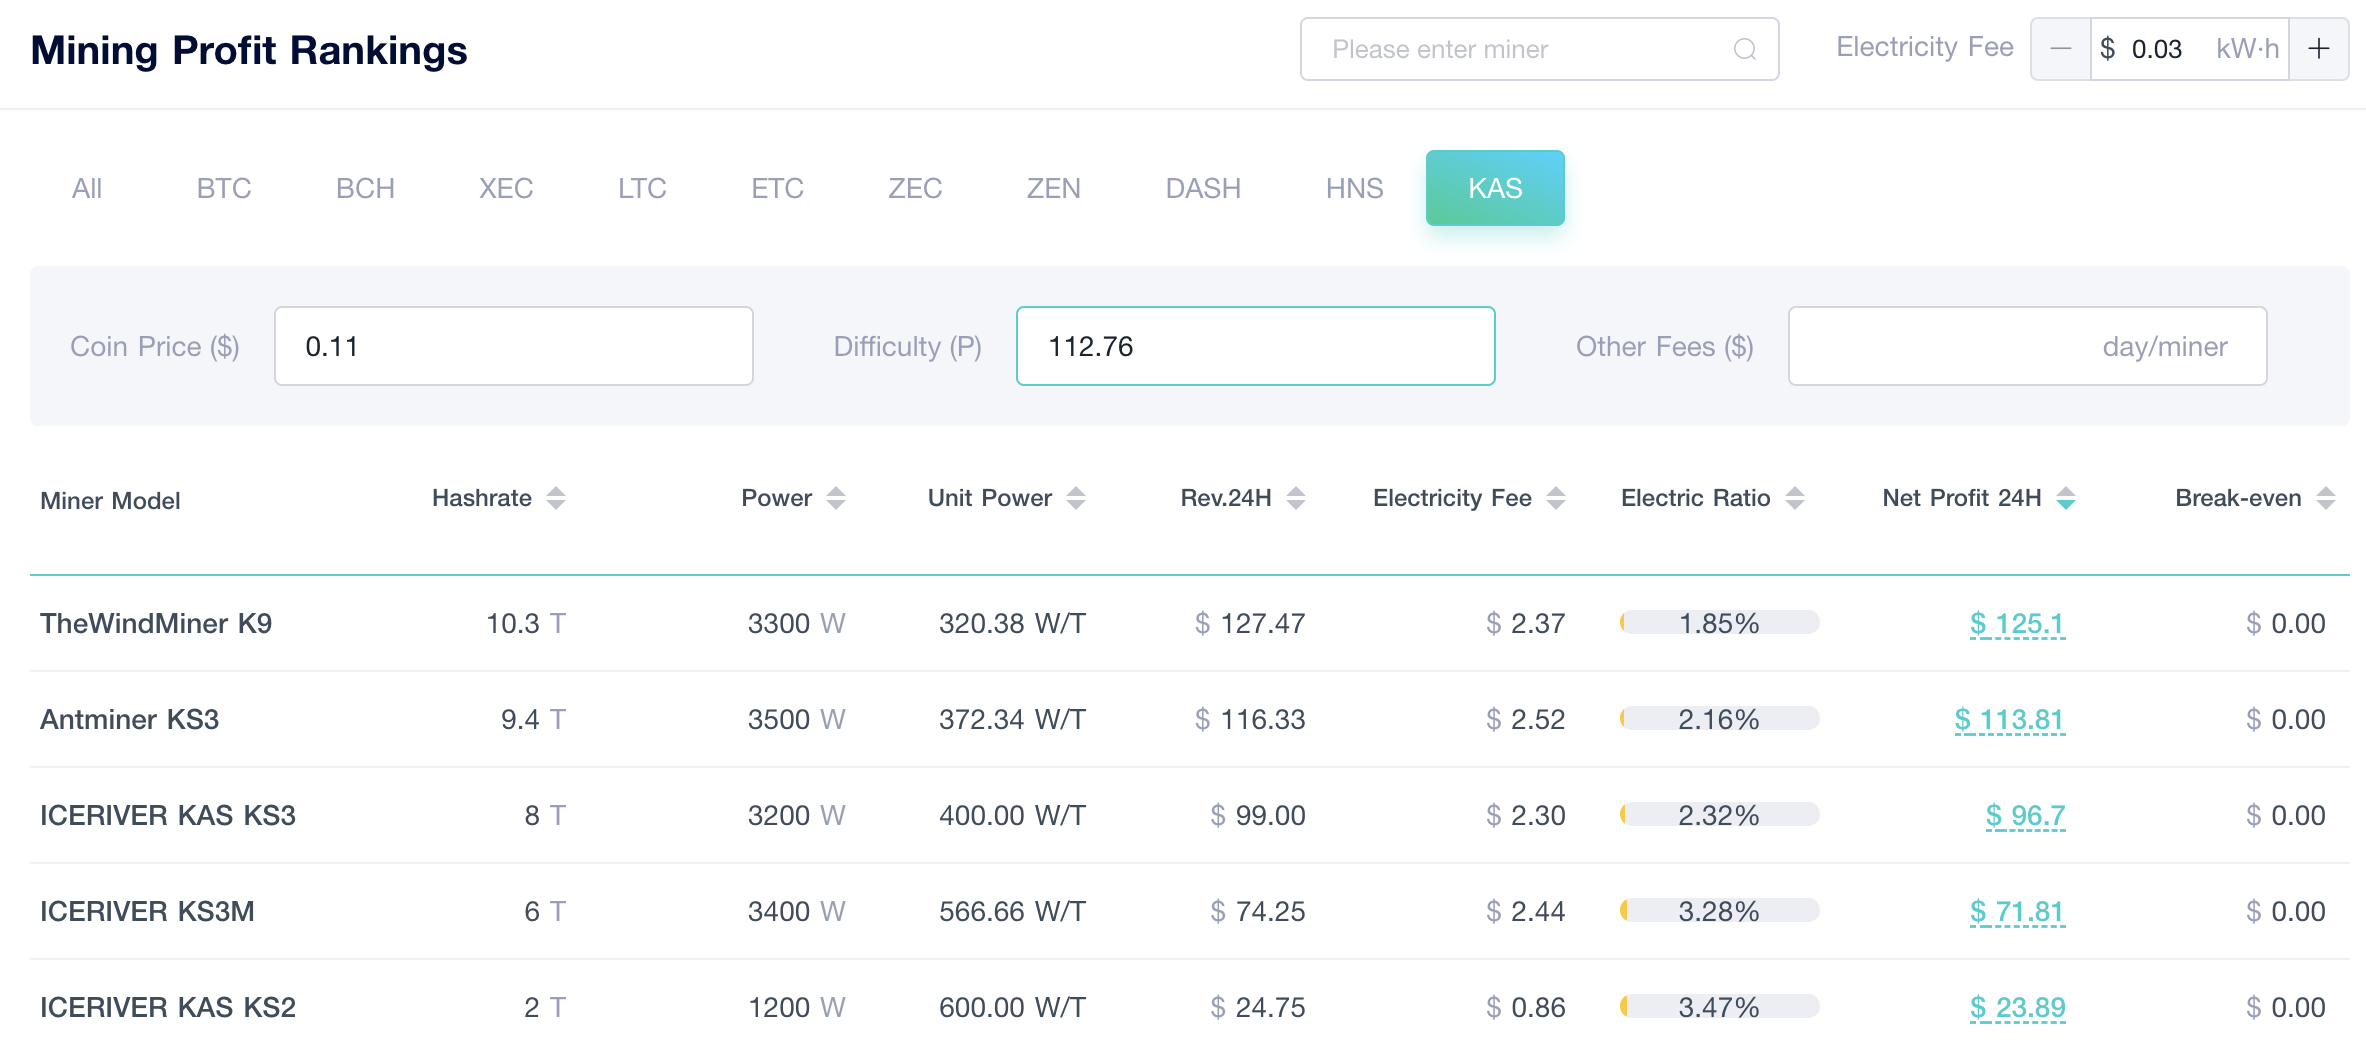The image size is (2366, 1040).
Task: Click the search magnifier icon in miner field
Action: [x=1744, y=49]
